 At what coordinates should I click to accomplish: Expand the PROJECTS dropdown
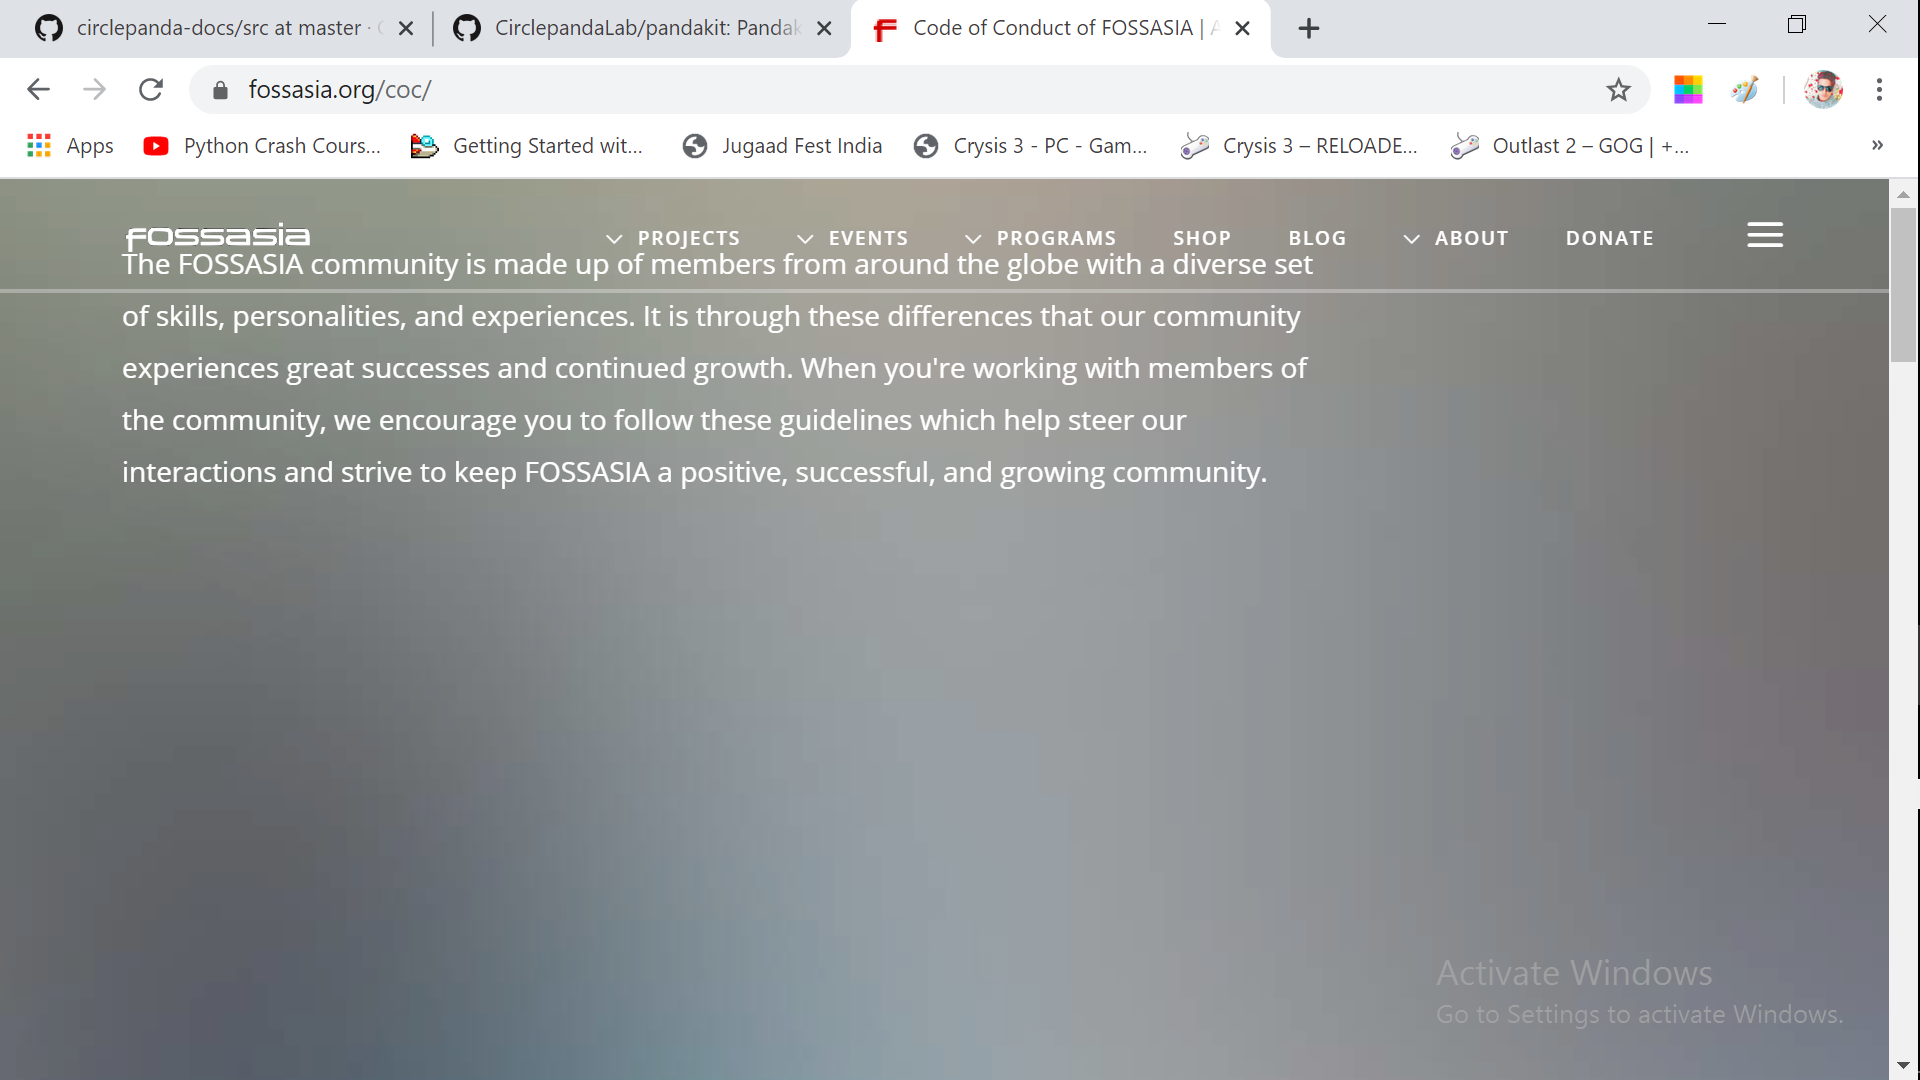click(x=674, y=238)
